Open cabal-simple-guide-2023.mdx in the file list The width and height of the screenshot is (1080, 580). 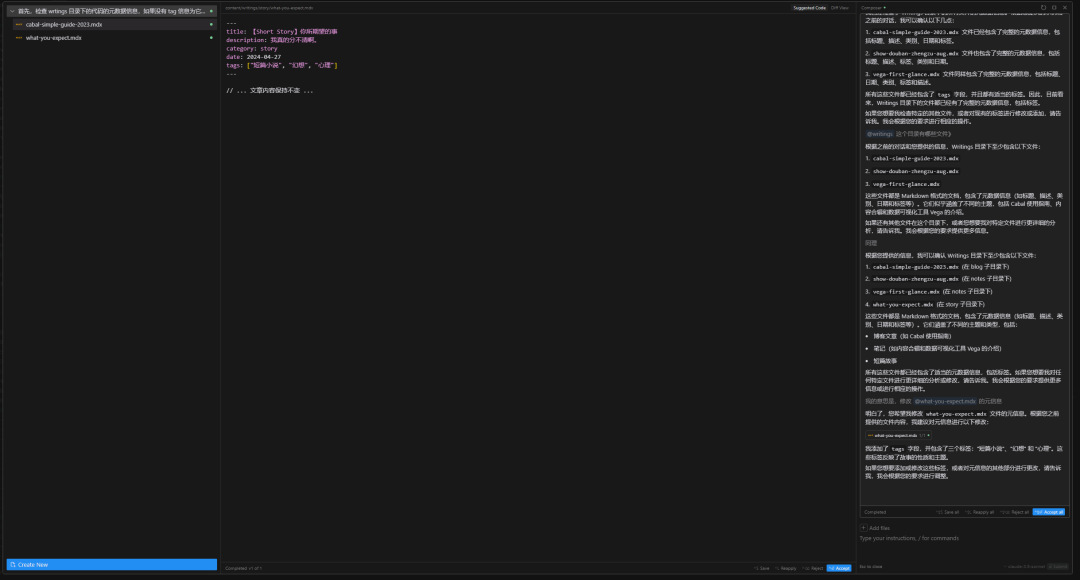[64, 24]
